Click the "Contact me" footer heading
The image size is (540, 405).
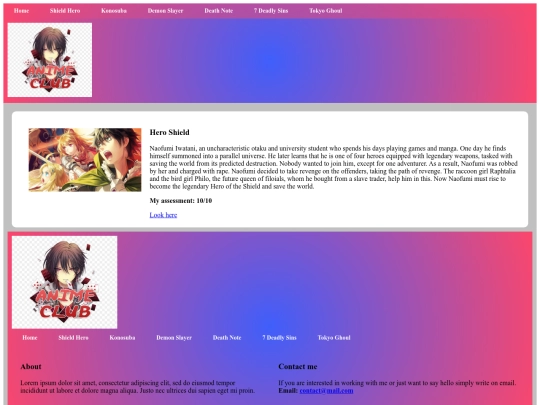pyautogui.click(x=298, y=366)
